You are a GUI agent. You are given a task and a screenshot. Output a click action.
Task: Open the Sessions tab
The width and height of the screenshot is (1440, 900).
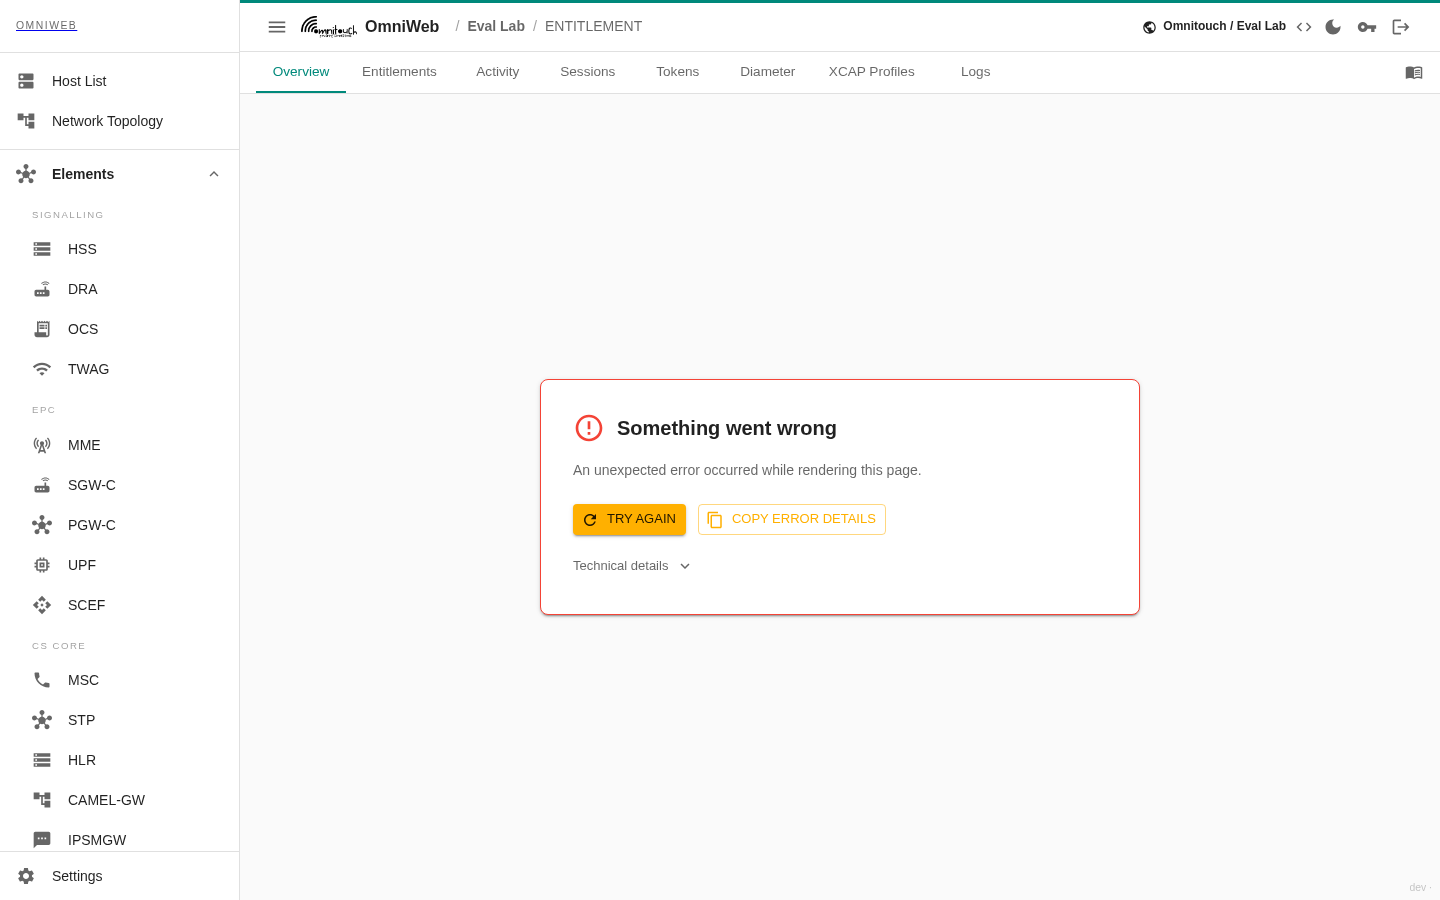588,72
